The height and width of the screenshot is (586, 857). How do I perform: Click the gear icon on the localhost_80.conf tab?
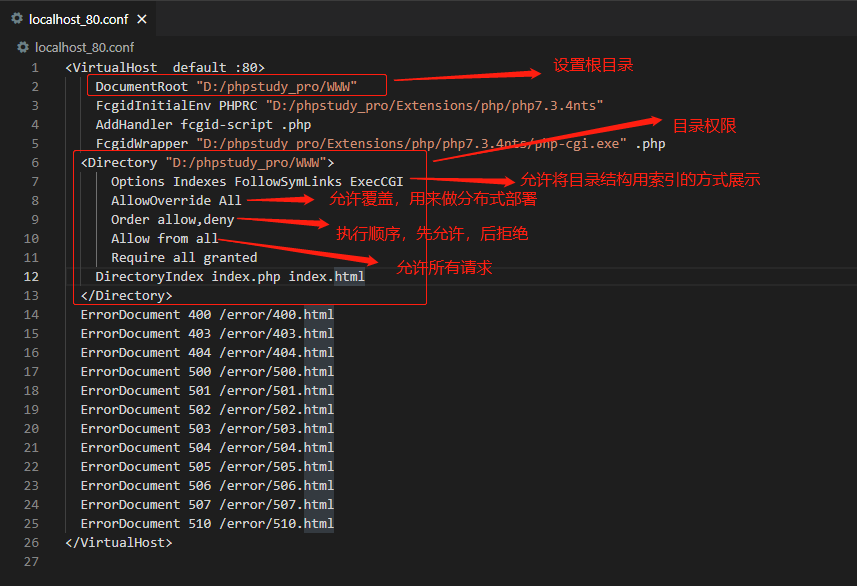17,18
